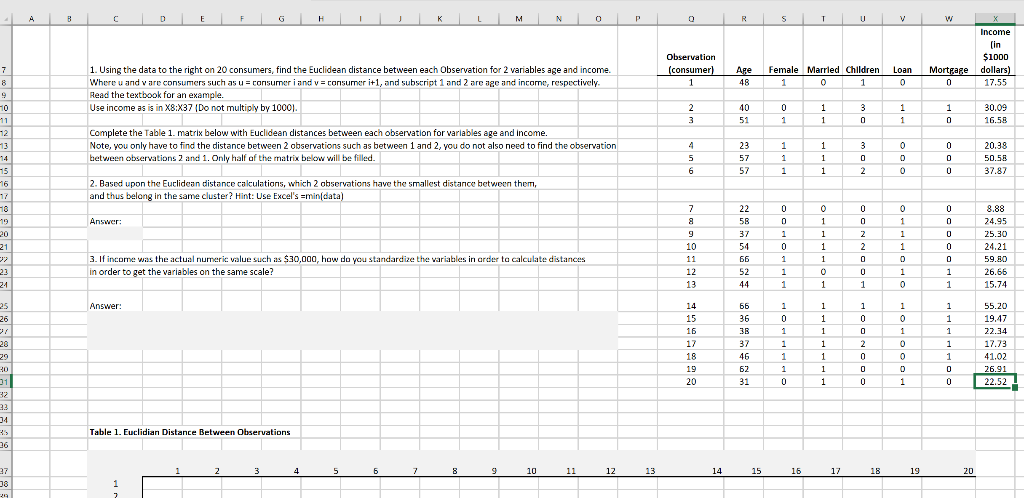
Task: Select age cell 62 for consumer 19
Action: tap(744, 370)
